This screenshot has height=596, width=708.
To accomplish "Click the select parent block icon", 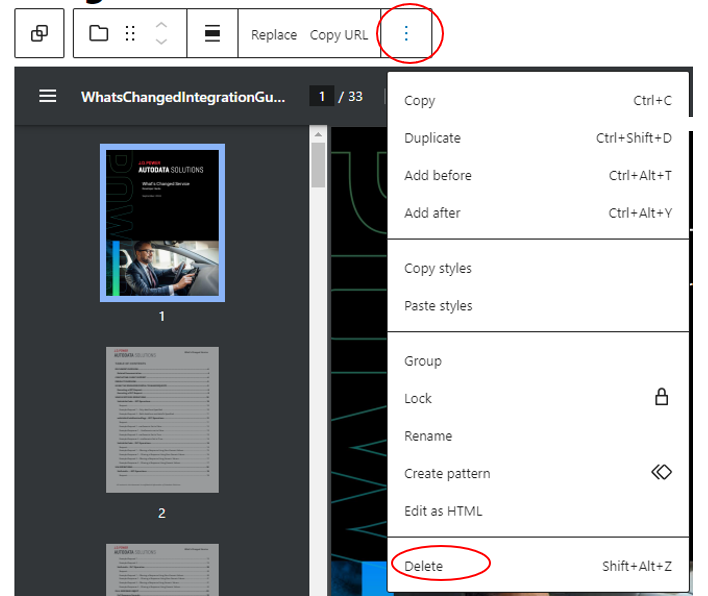I will coord(39,34).
